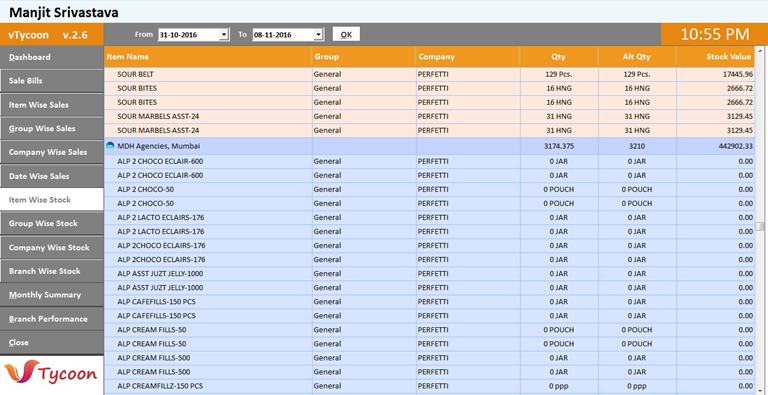Select the SOUR BELT row
Image resolution: width=768 pixels, height=395 pixels.
pos(429,74)
